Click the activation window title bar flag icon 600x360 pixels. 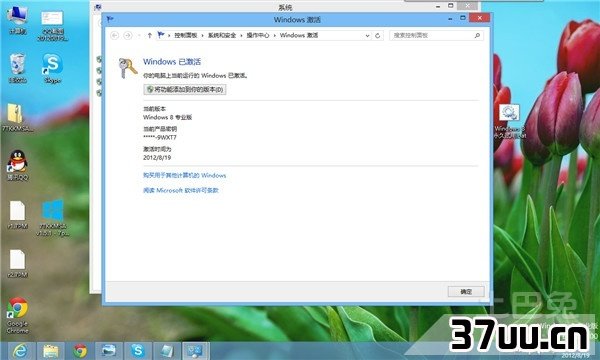click(x=110, y=19)
